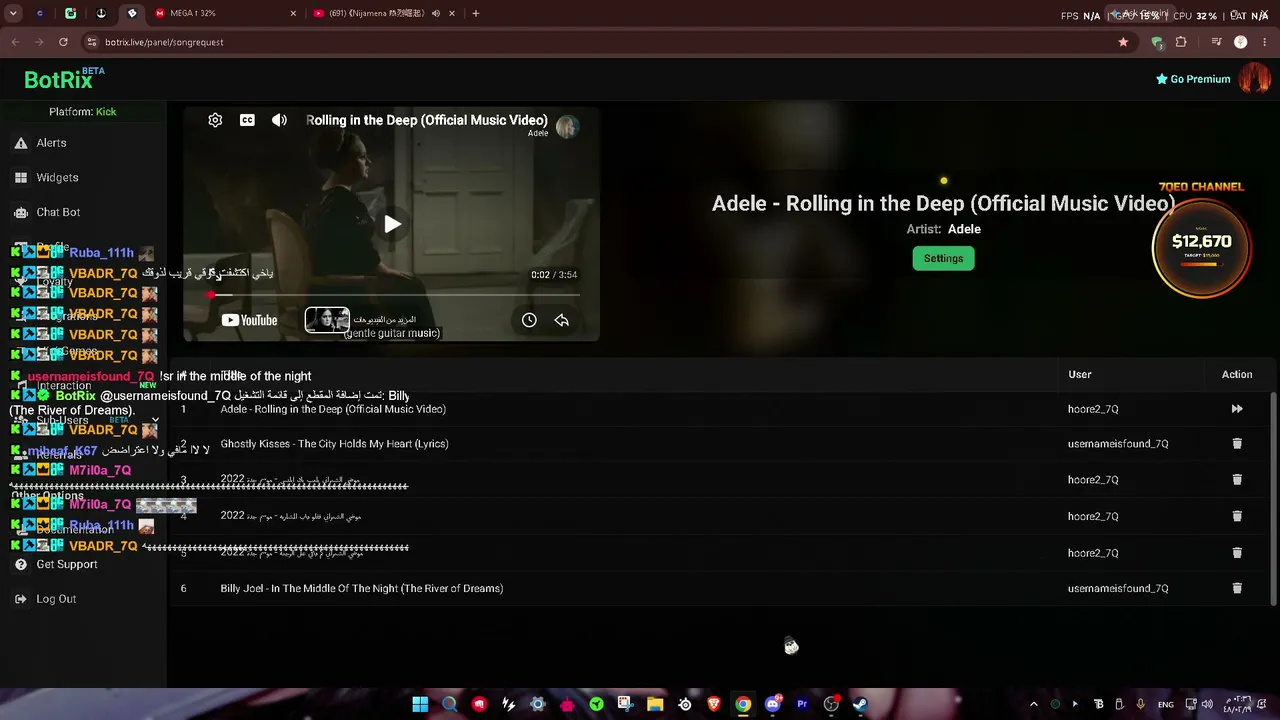Click the Share arrow on the video

tap(562, 320)
